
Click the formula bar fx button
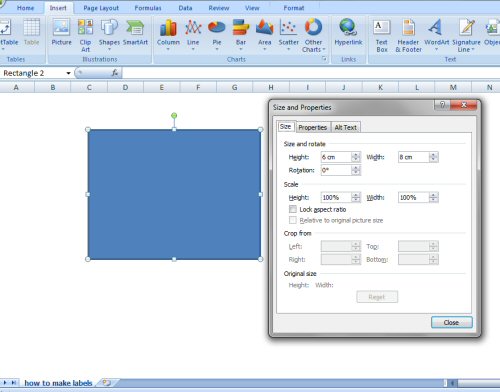[115, 73]
